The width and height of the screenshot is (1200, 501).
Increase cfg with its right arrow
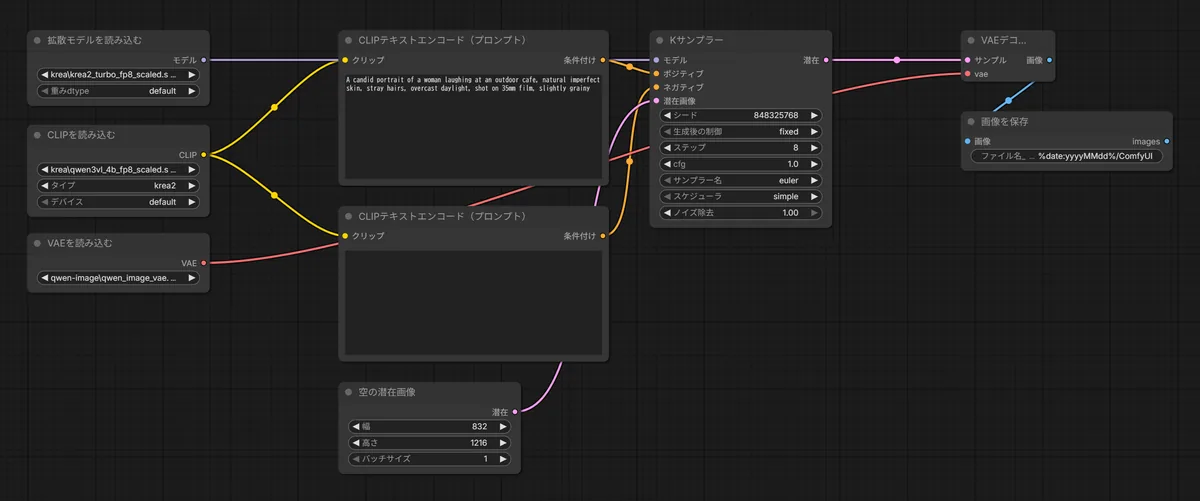click(814, 164)
